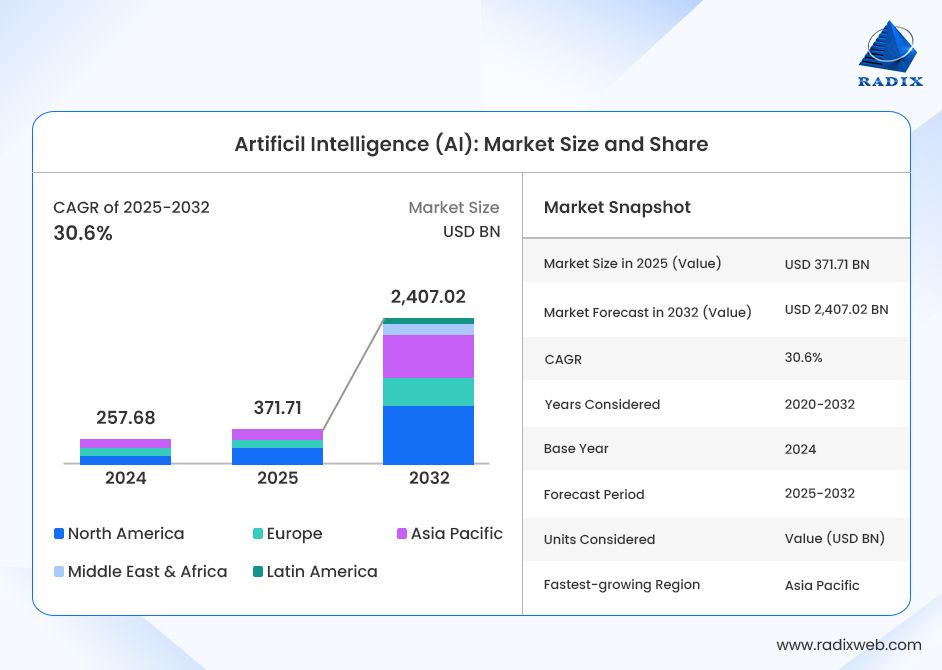
Task: Click the Market Size USD BN label
Action: coord(453,219)
